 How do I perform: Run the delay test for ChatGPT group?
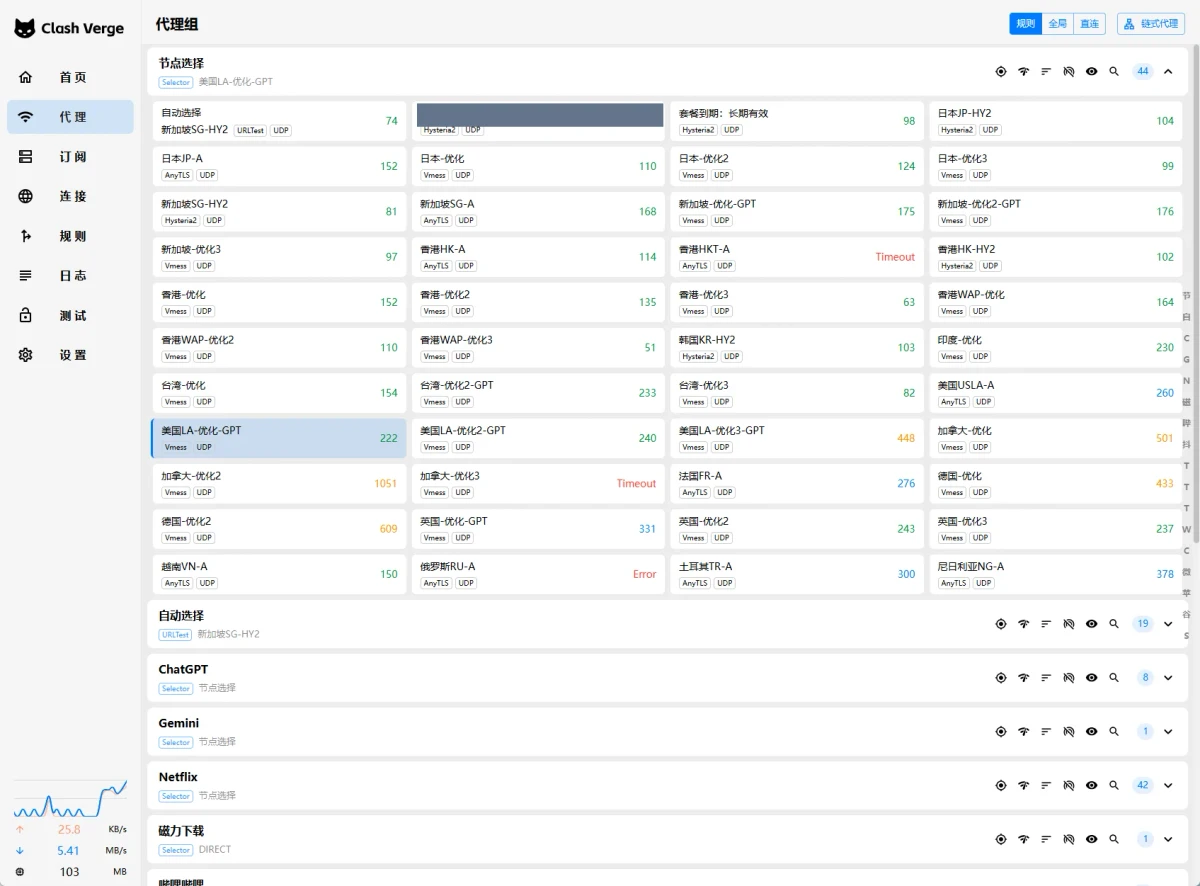(1023, 678)
